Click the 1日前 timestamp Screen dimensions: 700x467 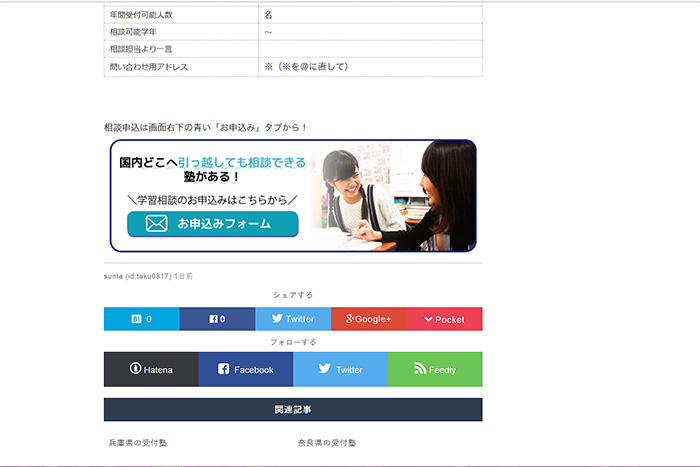(x=183, y=275)
